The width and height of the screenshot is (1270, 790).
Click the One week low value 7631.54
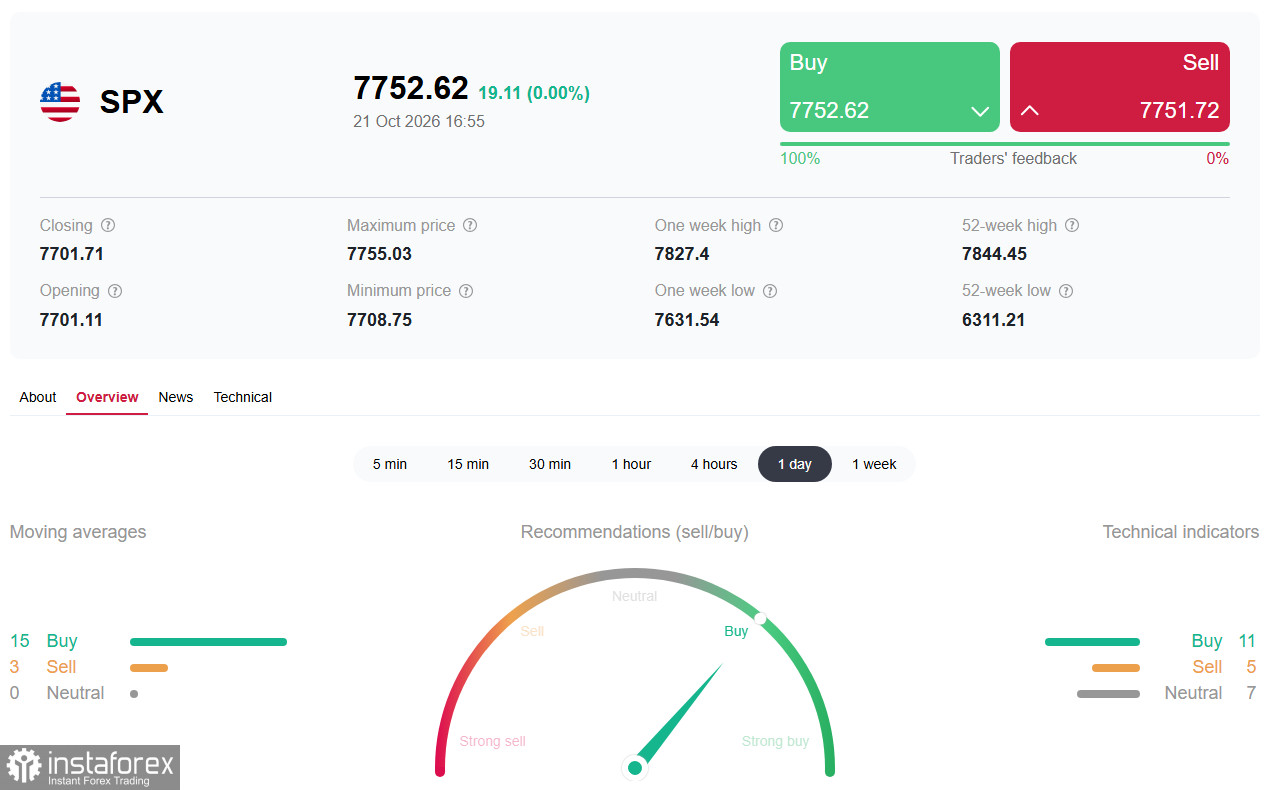click(x=687, y=320)
